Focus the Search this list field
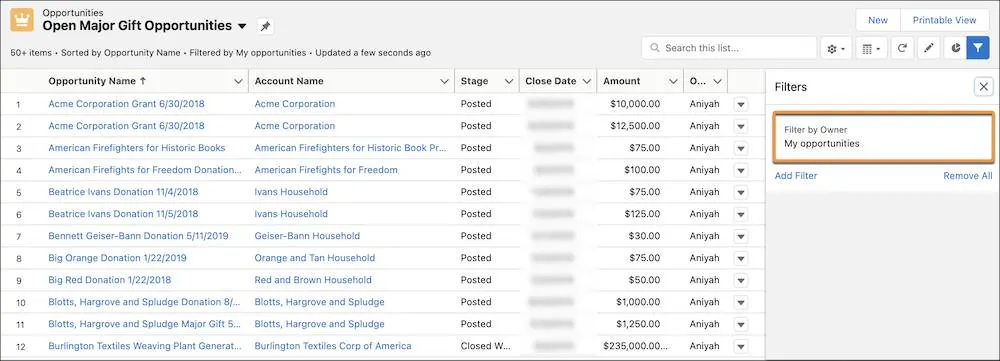The height and width of the screenshot is (361, 1000). (729, 48)
